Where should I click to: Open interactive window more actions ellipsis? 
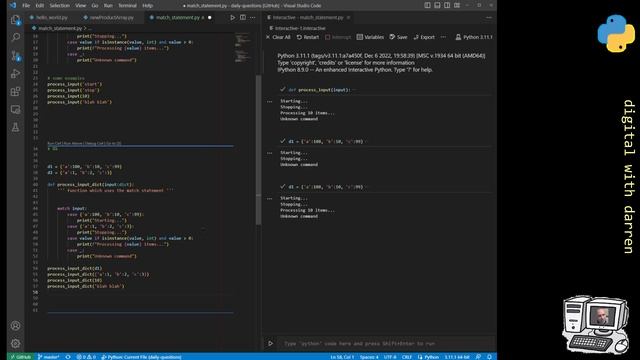(489, 18)
